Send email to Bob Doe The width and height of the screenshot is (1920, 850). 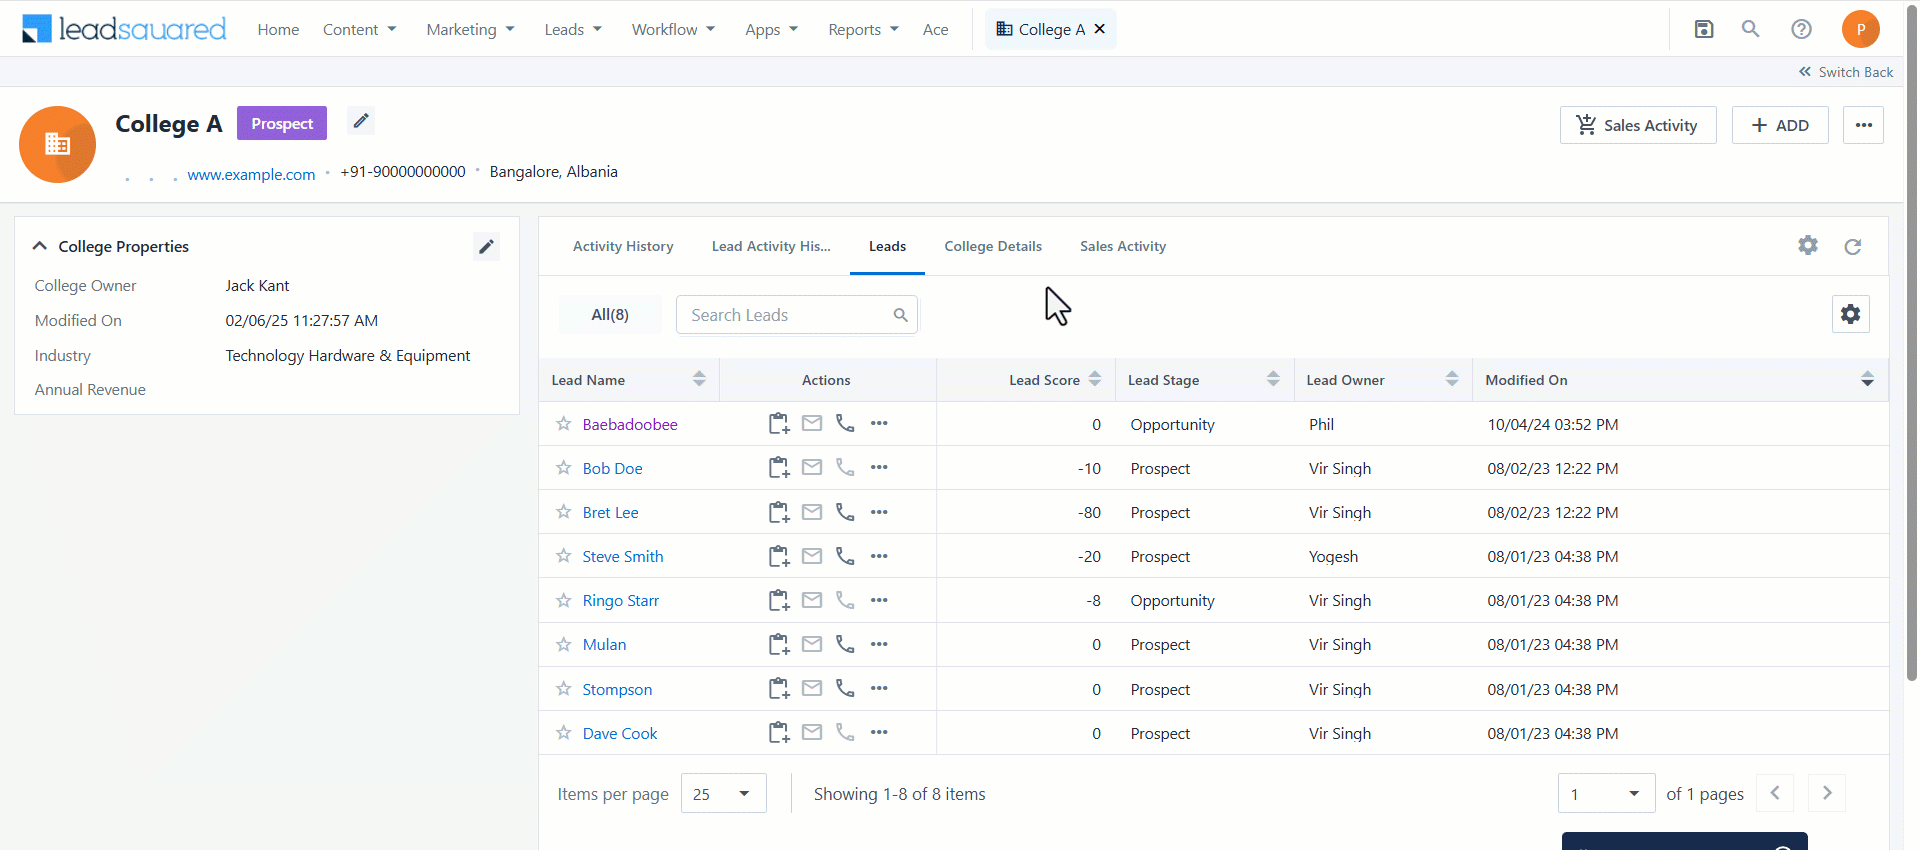[812, 467]
